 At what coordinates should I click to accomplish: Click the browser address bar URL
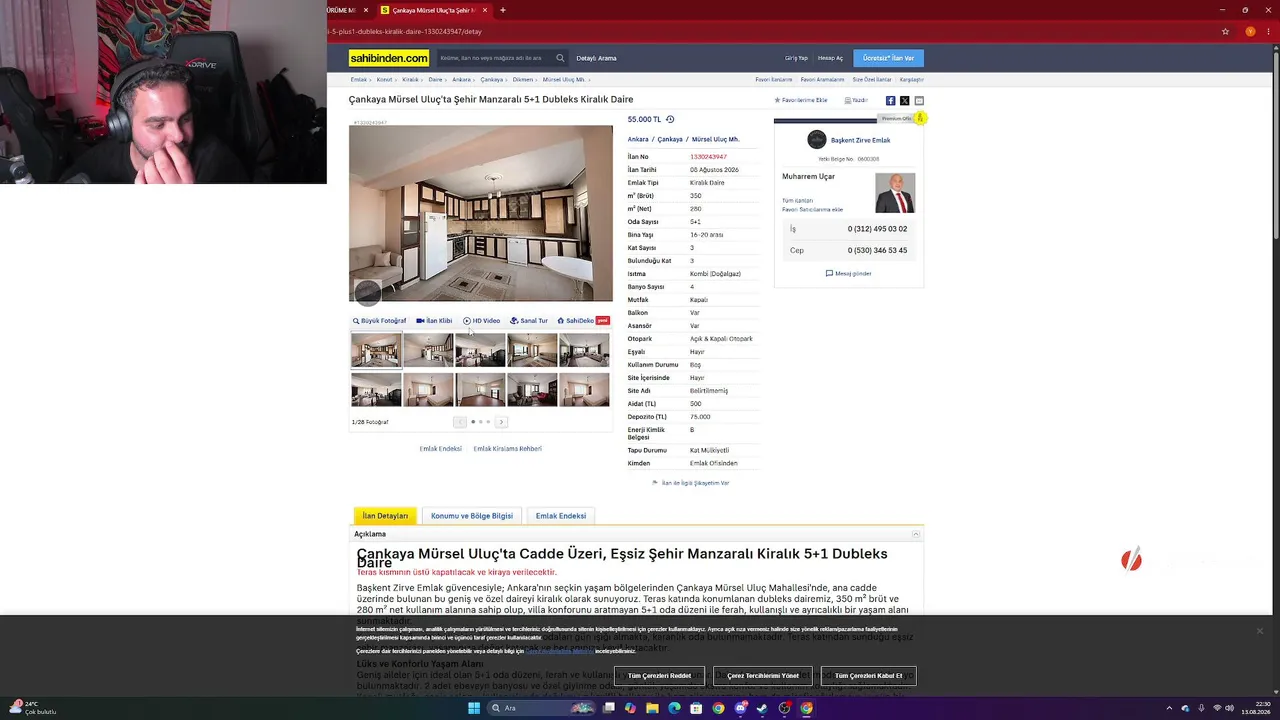[x=405, y=31]
